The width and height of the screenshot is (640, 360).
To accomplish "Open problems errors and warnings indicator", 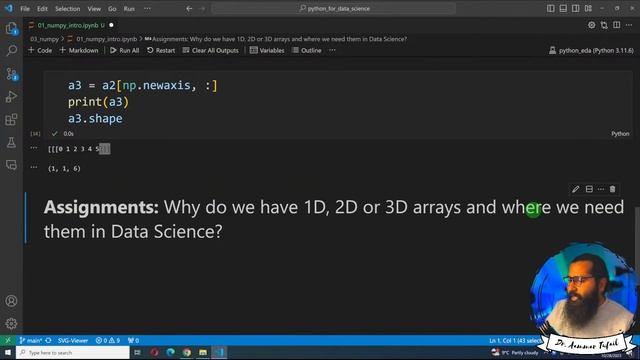I will tap(108, 340).
